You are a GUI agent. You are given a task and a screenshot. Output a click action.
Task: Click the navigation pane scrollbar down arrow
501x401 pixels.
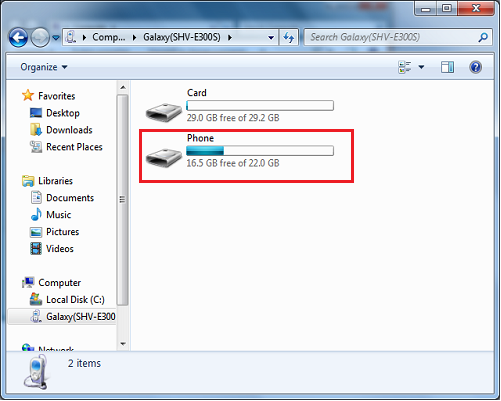tap(123, 344)
